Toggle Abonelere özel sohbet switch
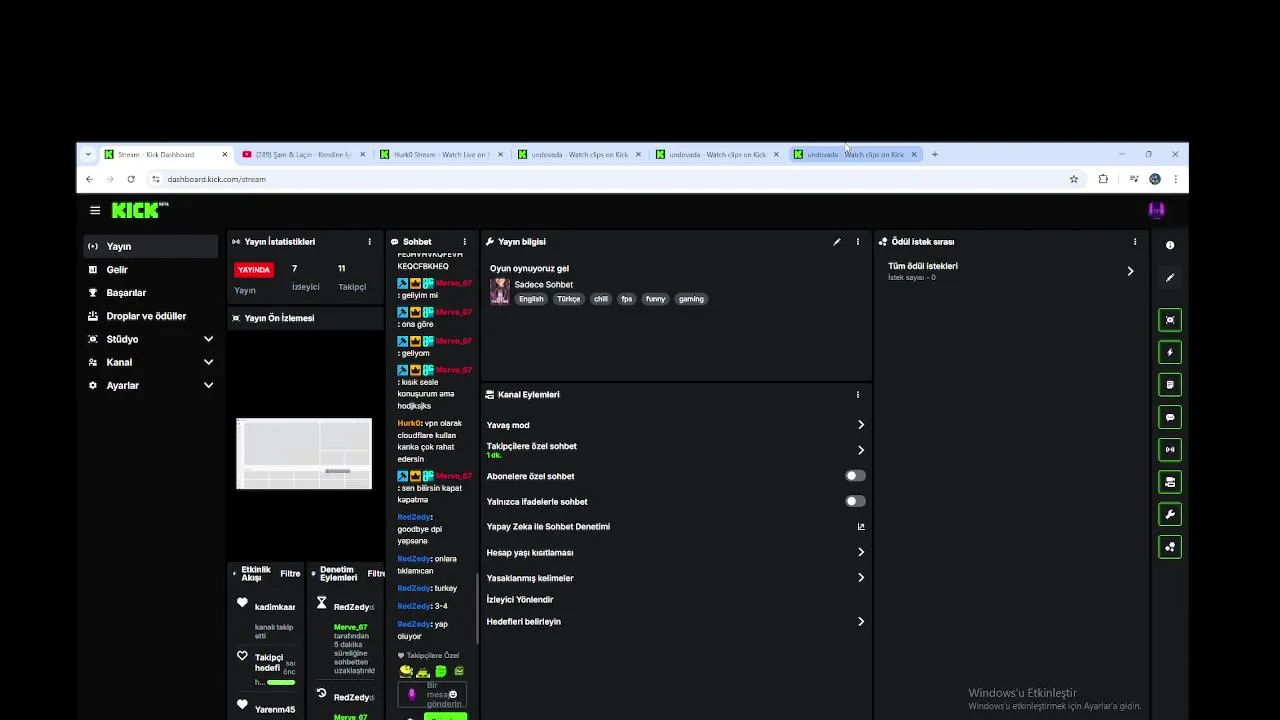Image resolution: width=1280 pixels, height=720 pixels. tap(855, 476)
